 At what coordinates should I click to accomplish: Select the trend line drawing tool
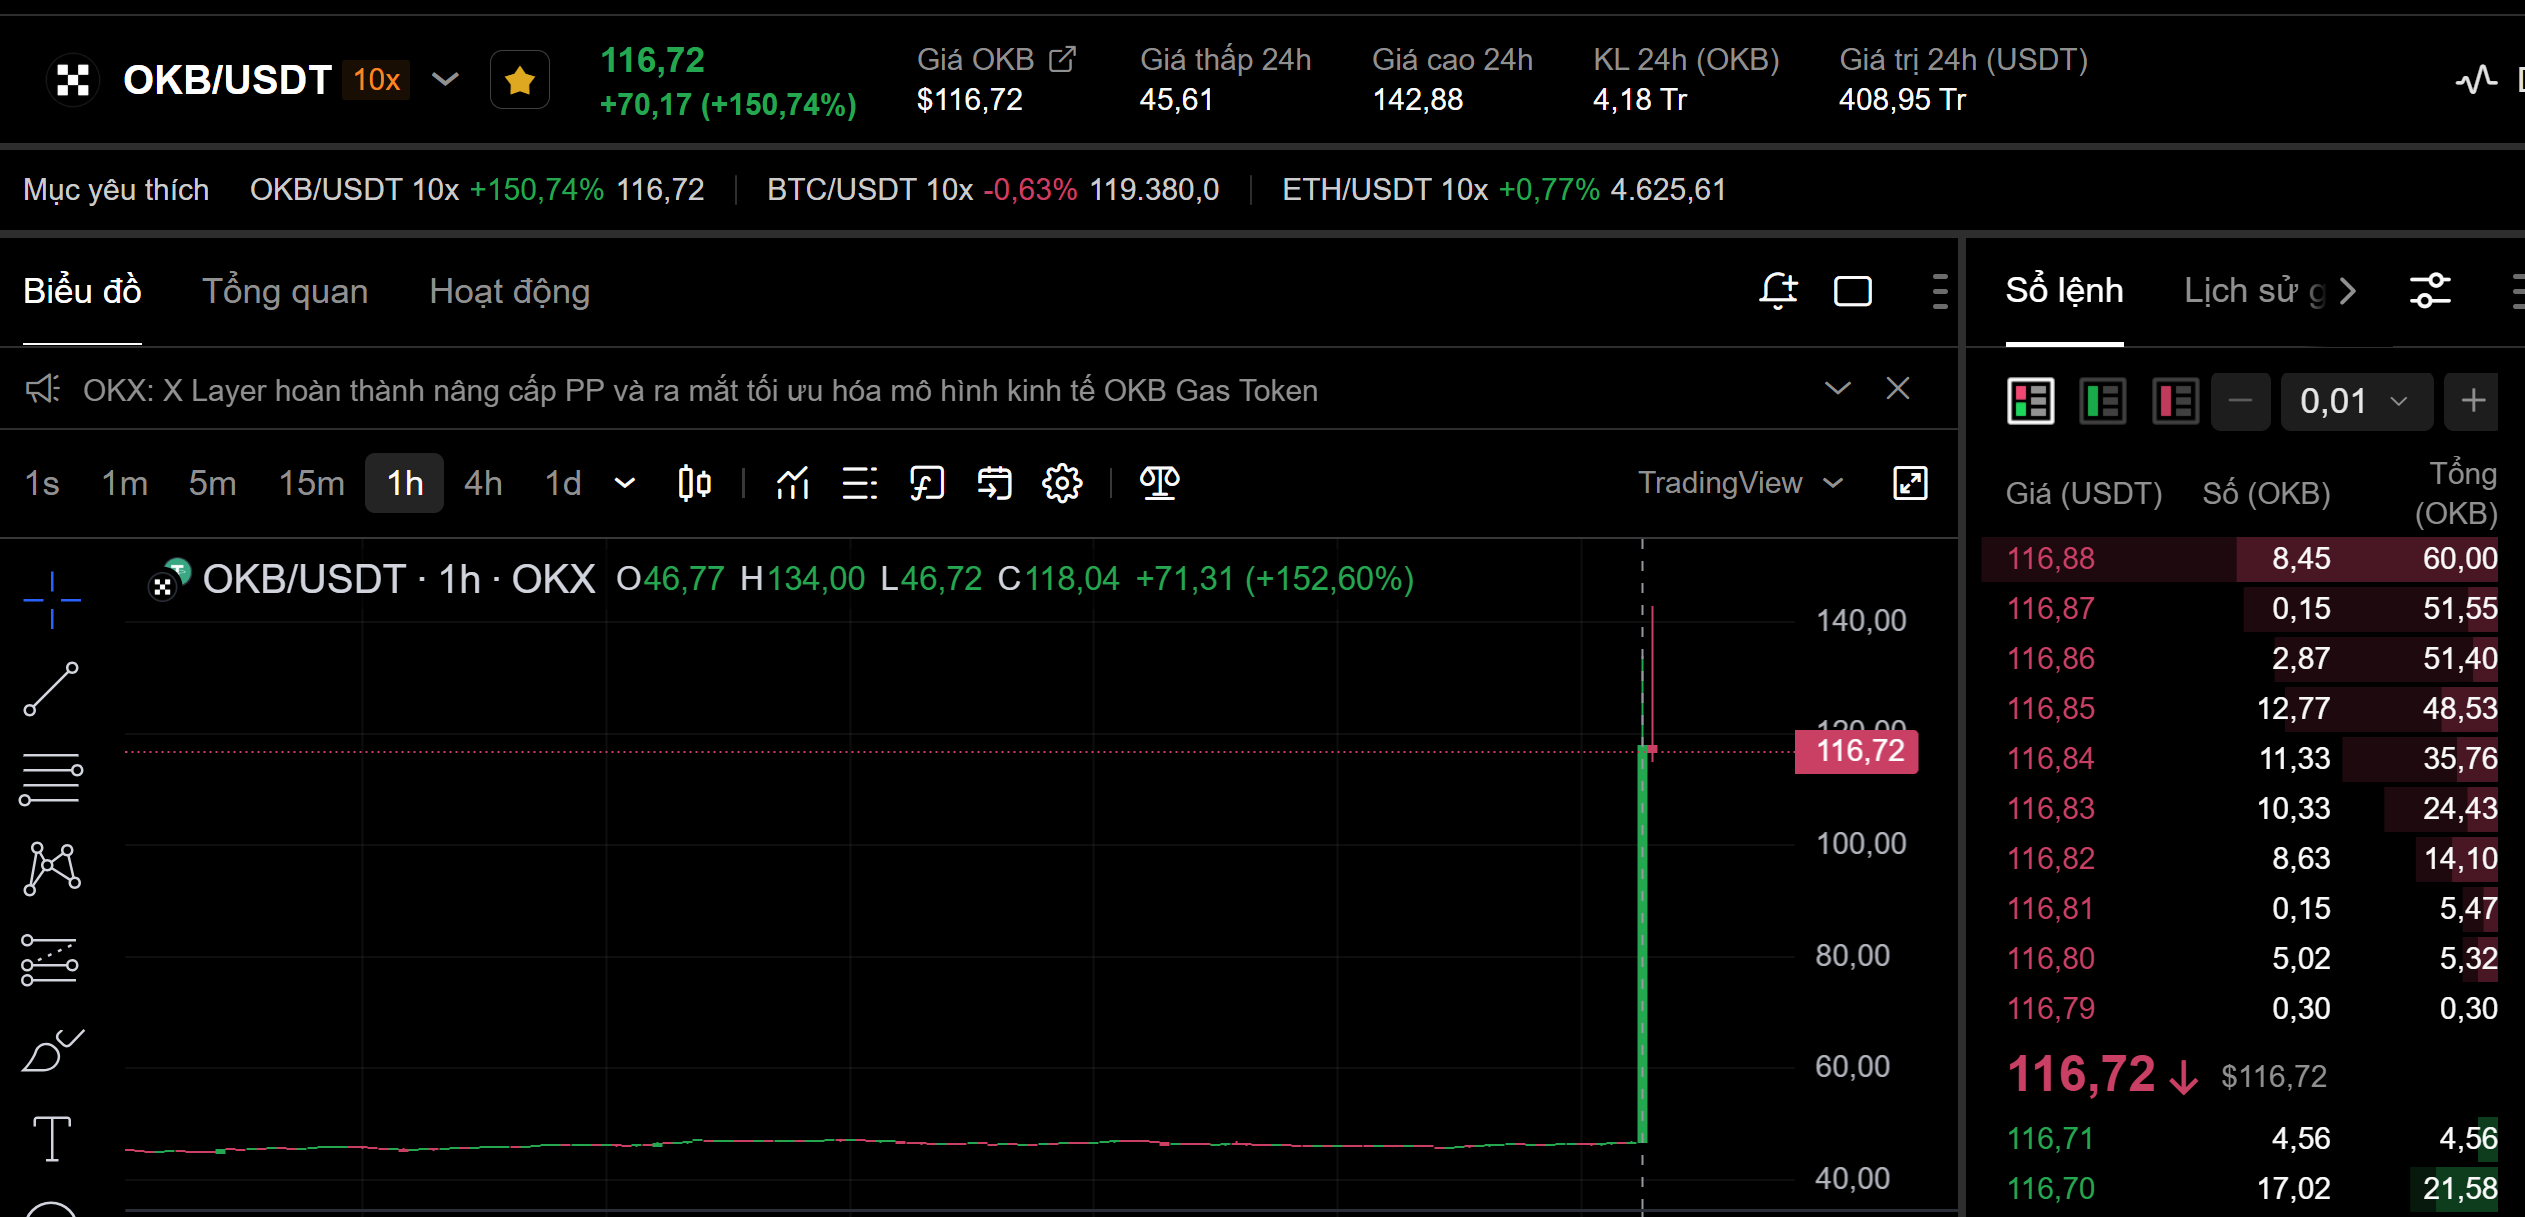[x=51, y=689]
